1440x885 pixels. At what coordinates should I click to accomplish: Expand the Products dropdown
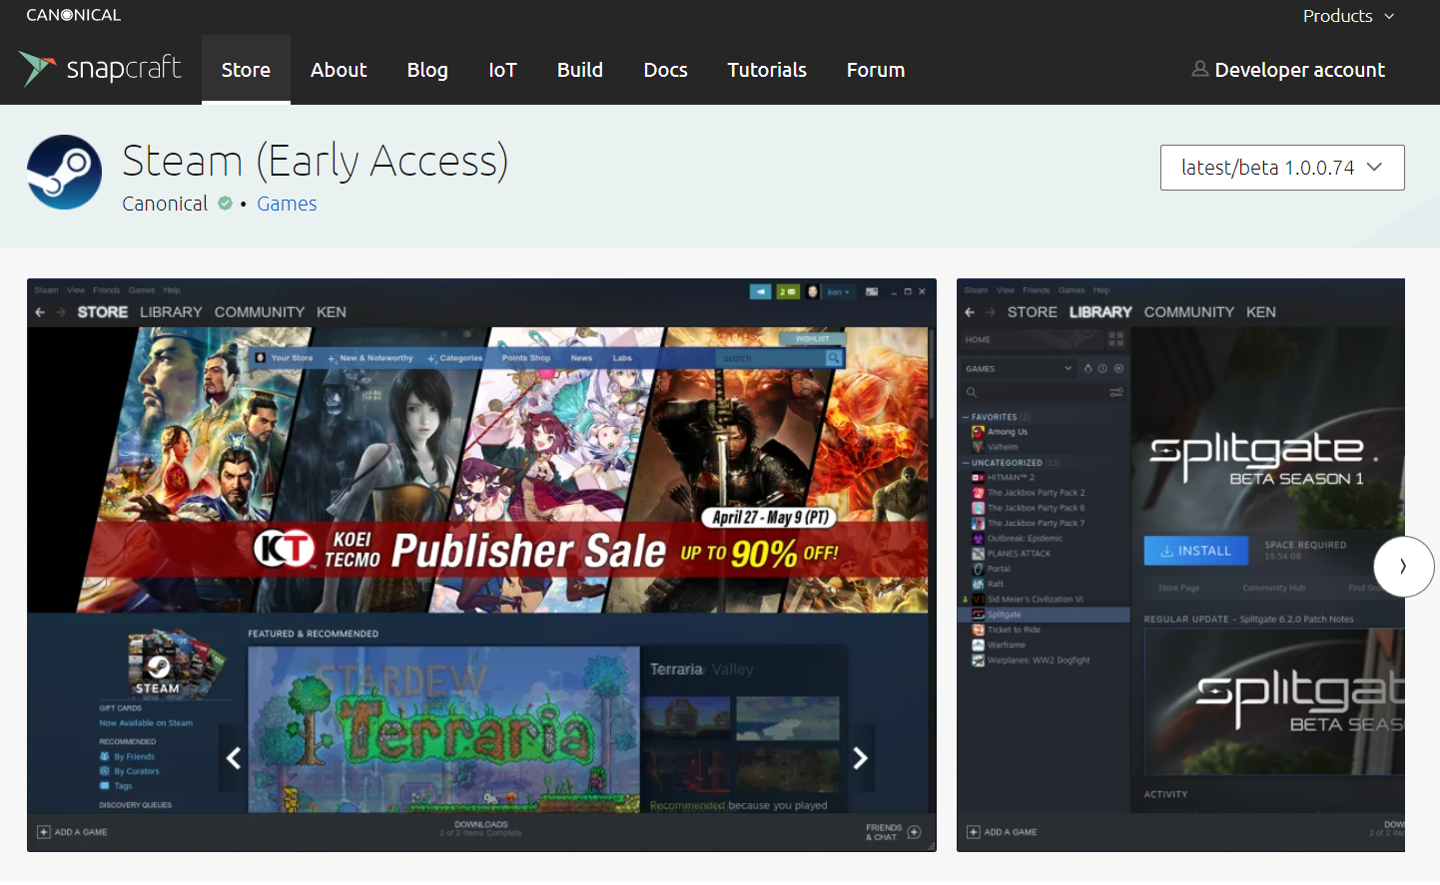click(x=1348, y=16)
